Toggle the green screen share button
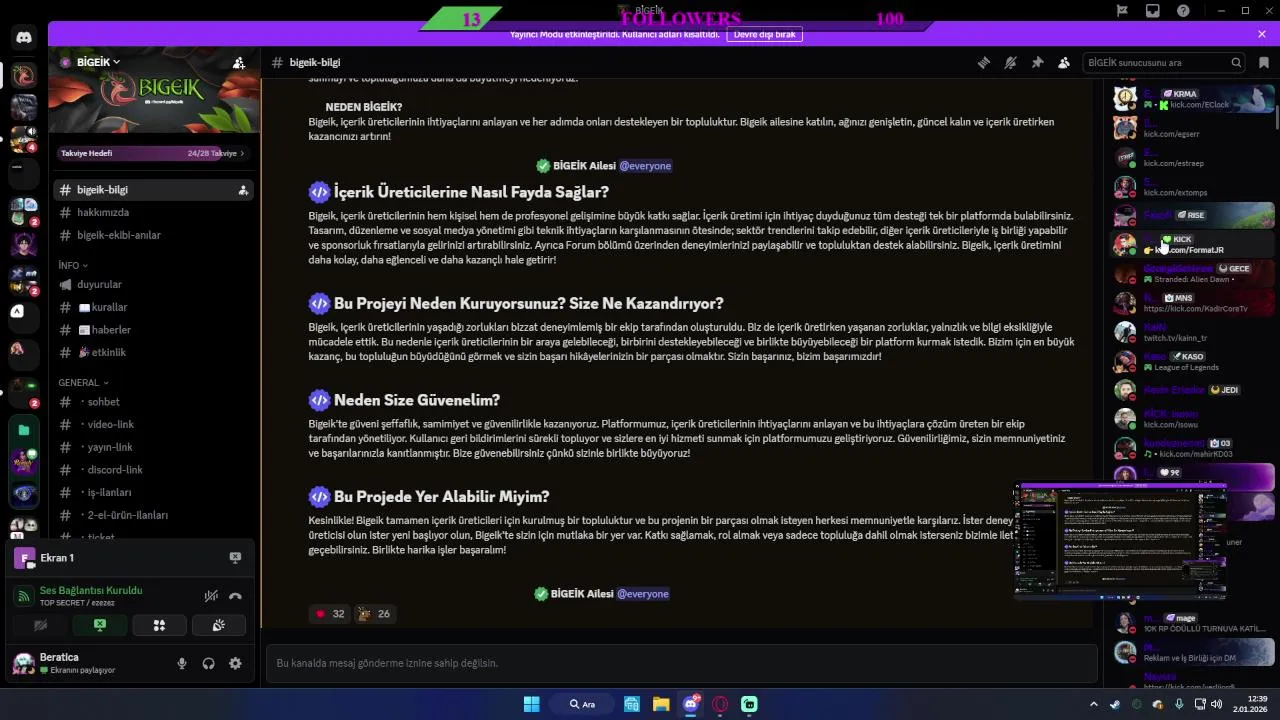The width and height of the screenshot is (1280, 720). [x=100, y=625]
